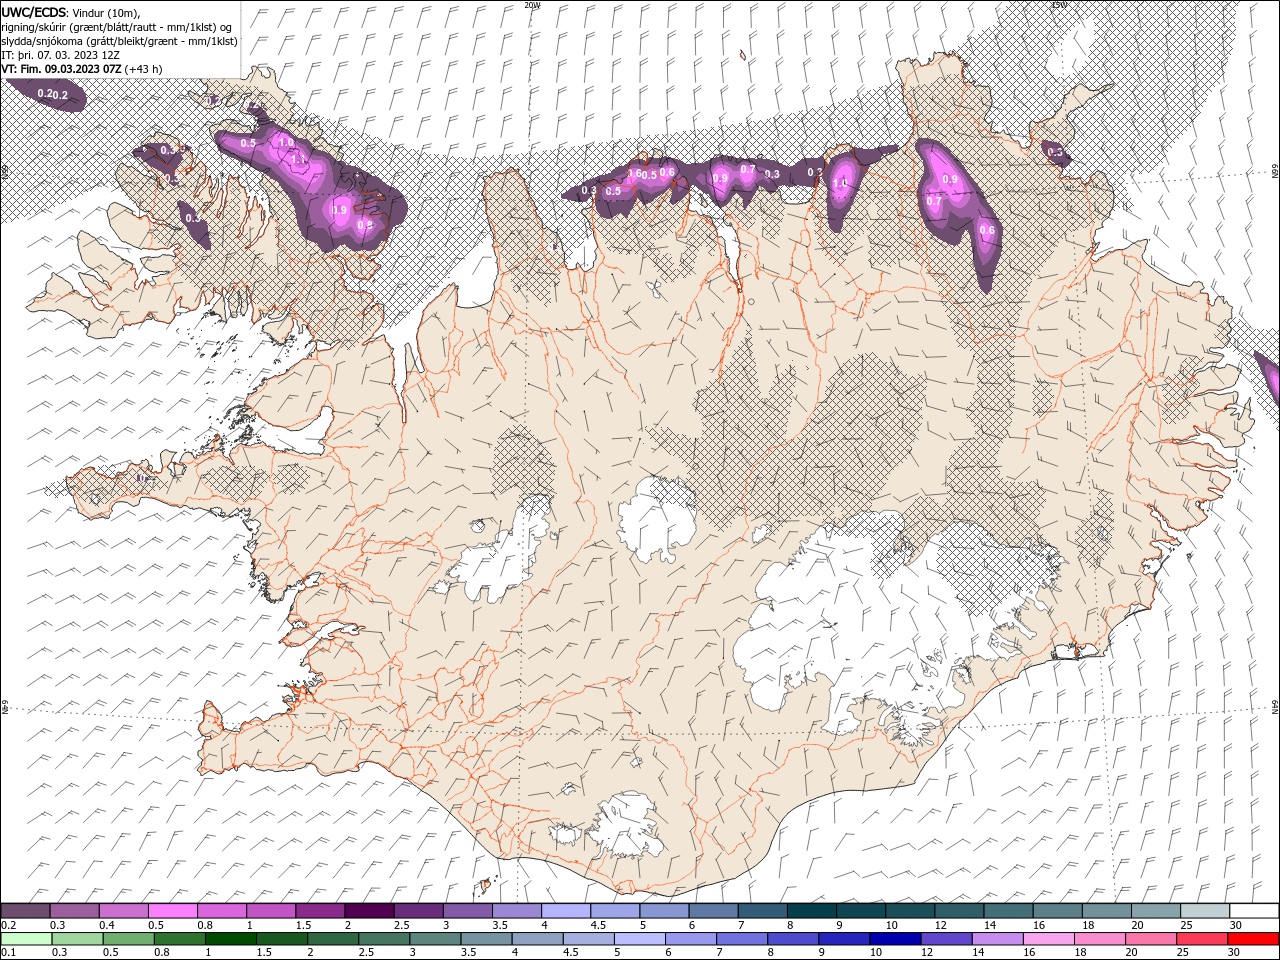The height and width of the screenshot is (960, 1280).
Task: Pick the violet 12 rain legend swatch
Action: point(946,939)
